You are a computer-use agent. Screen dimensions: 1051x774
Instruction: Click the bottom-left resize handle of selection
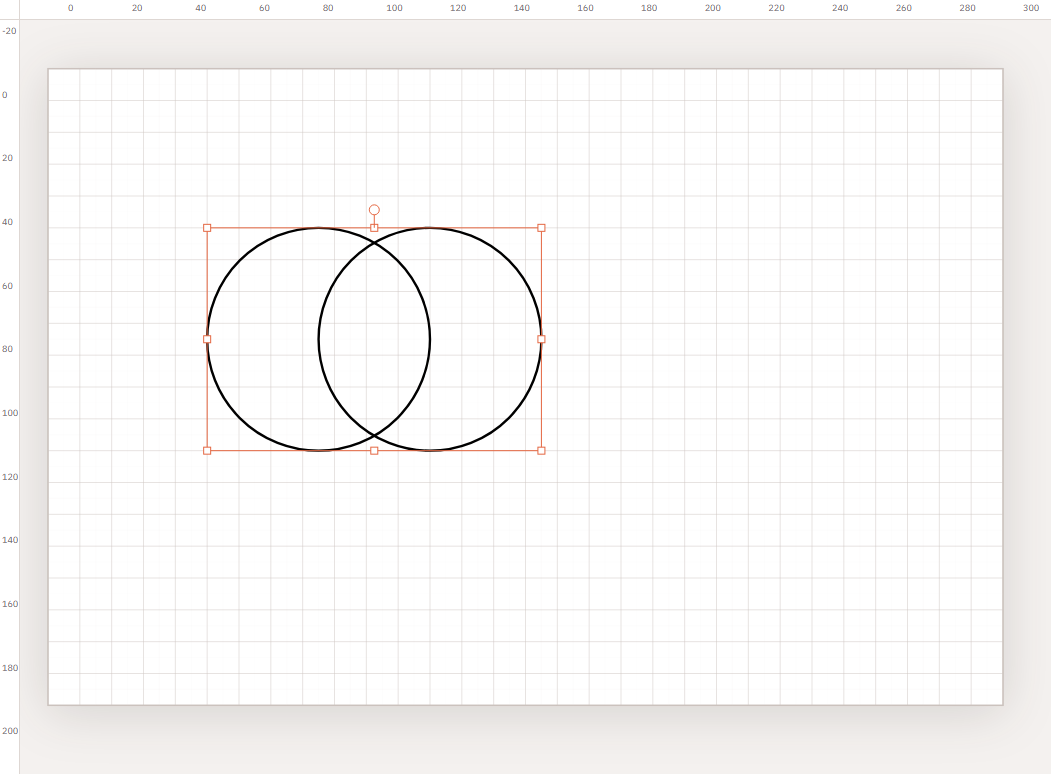pos(207,451)
